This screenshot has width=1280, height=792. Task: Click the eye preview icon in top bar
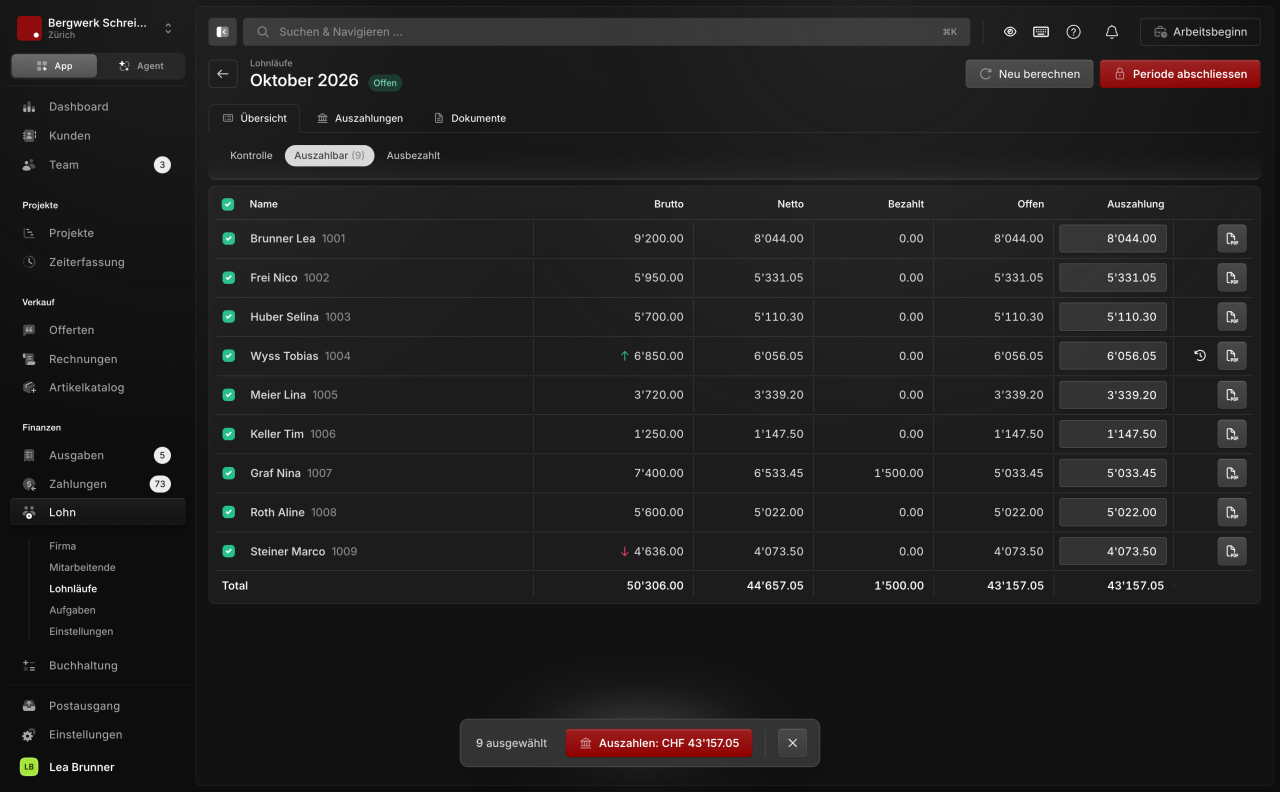click(x=1010, y=32)
